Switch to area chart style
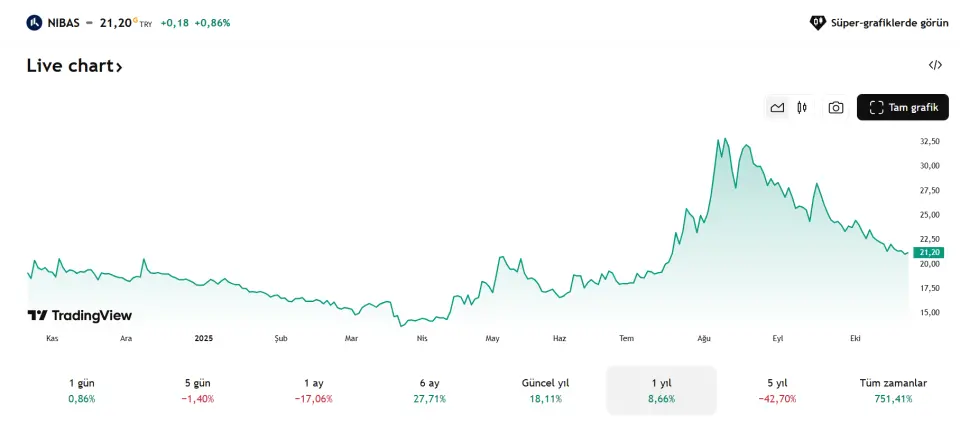Screen dimensions: 960x424 [x=777, y=108]
